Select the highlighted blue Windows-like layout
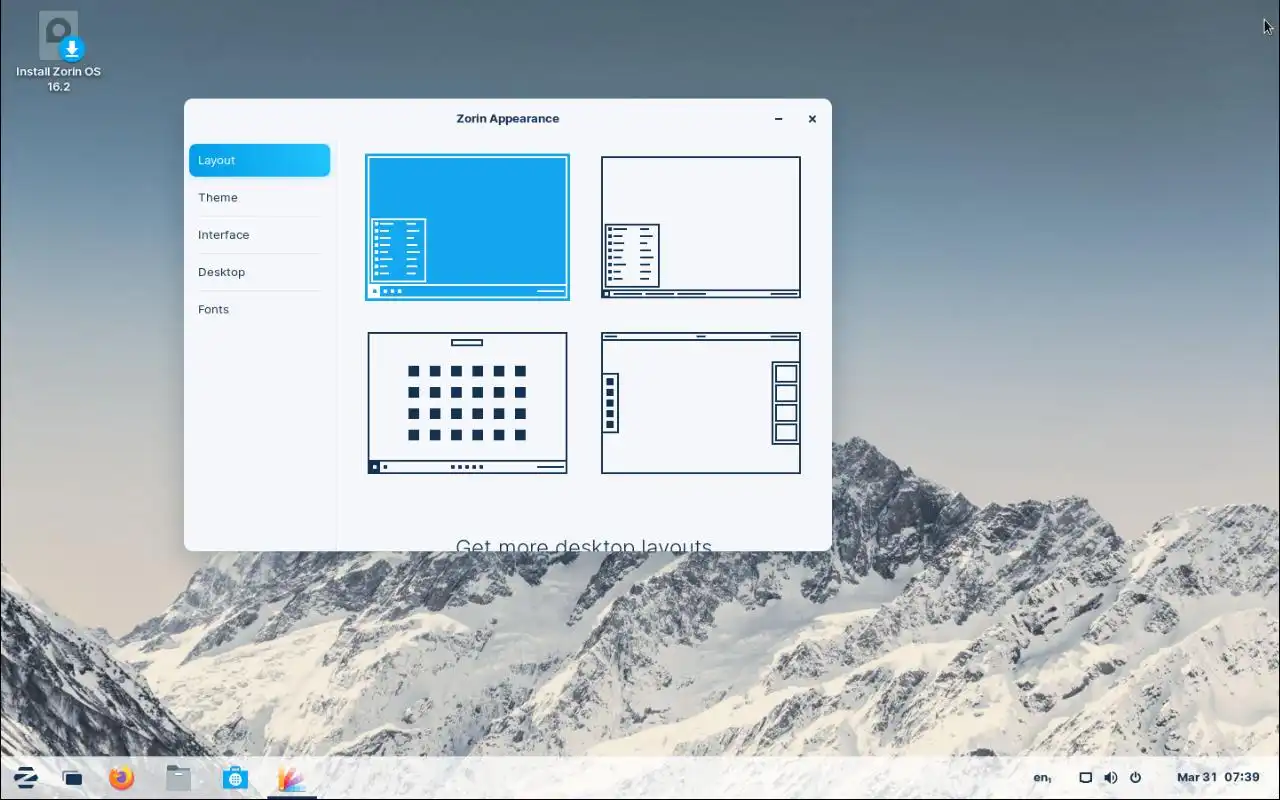Viewport: 1280px width, 800px height. (467, 227)
